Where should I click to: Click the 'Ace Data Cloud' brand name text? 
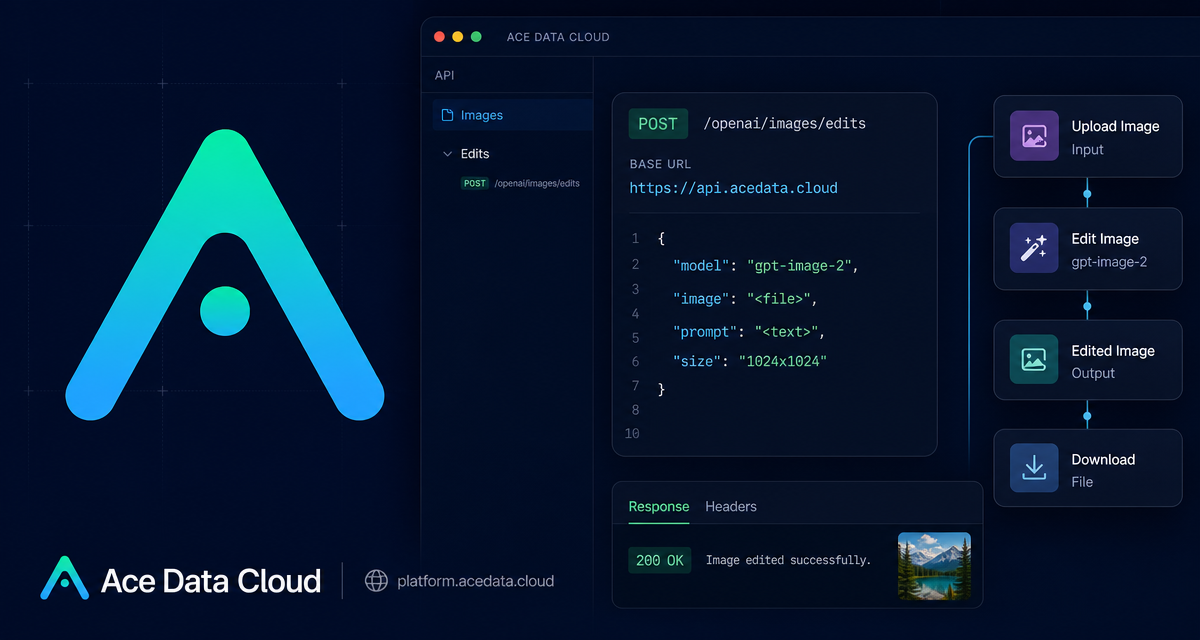pyautogui.click(x=211, y=581)
